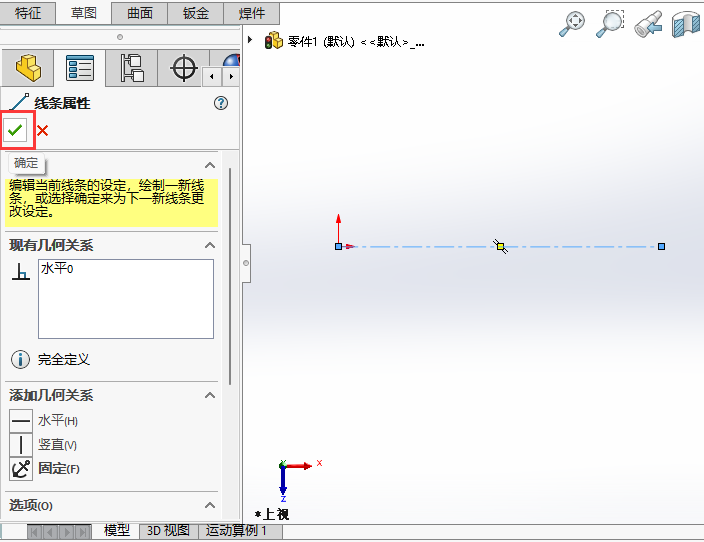Screen dimensions: 704x542
Task: Click the 线条属性 line icon
Action: (x=19, y=103)
